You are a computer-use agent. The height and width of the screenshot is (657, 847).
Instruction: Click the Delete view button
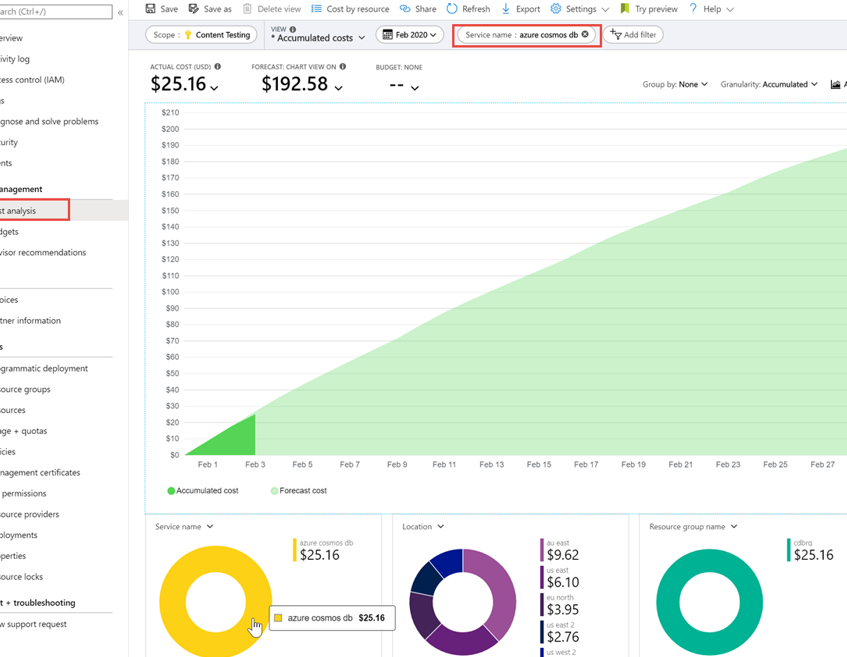pyautogui.click(x=270, y=9)
